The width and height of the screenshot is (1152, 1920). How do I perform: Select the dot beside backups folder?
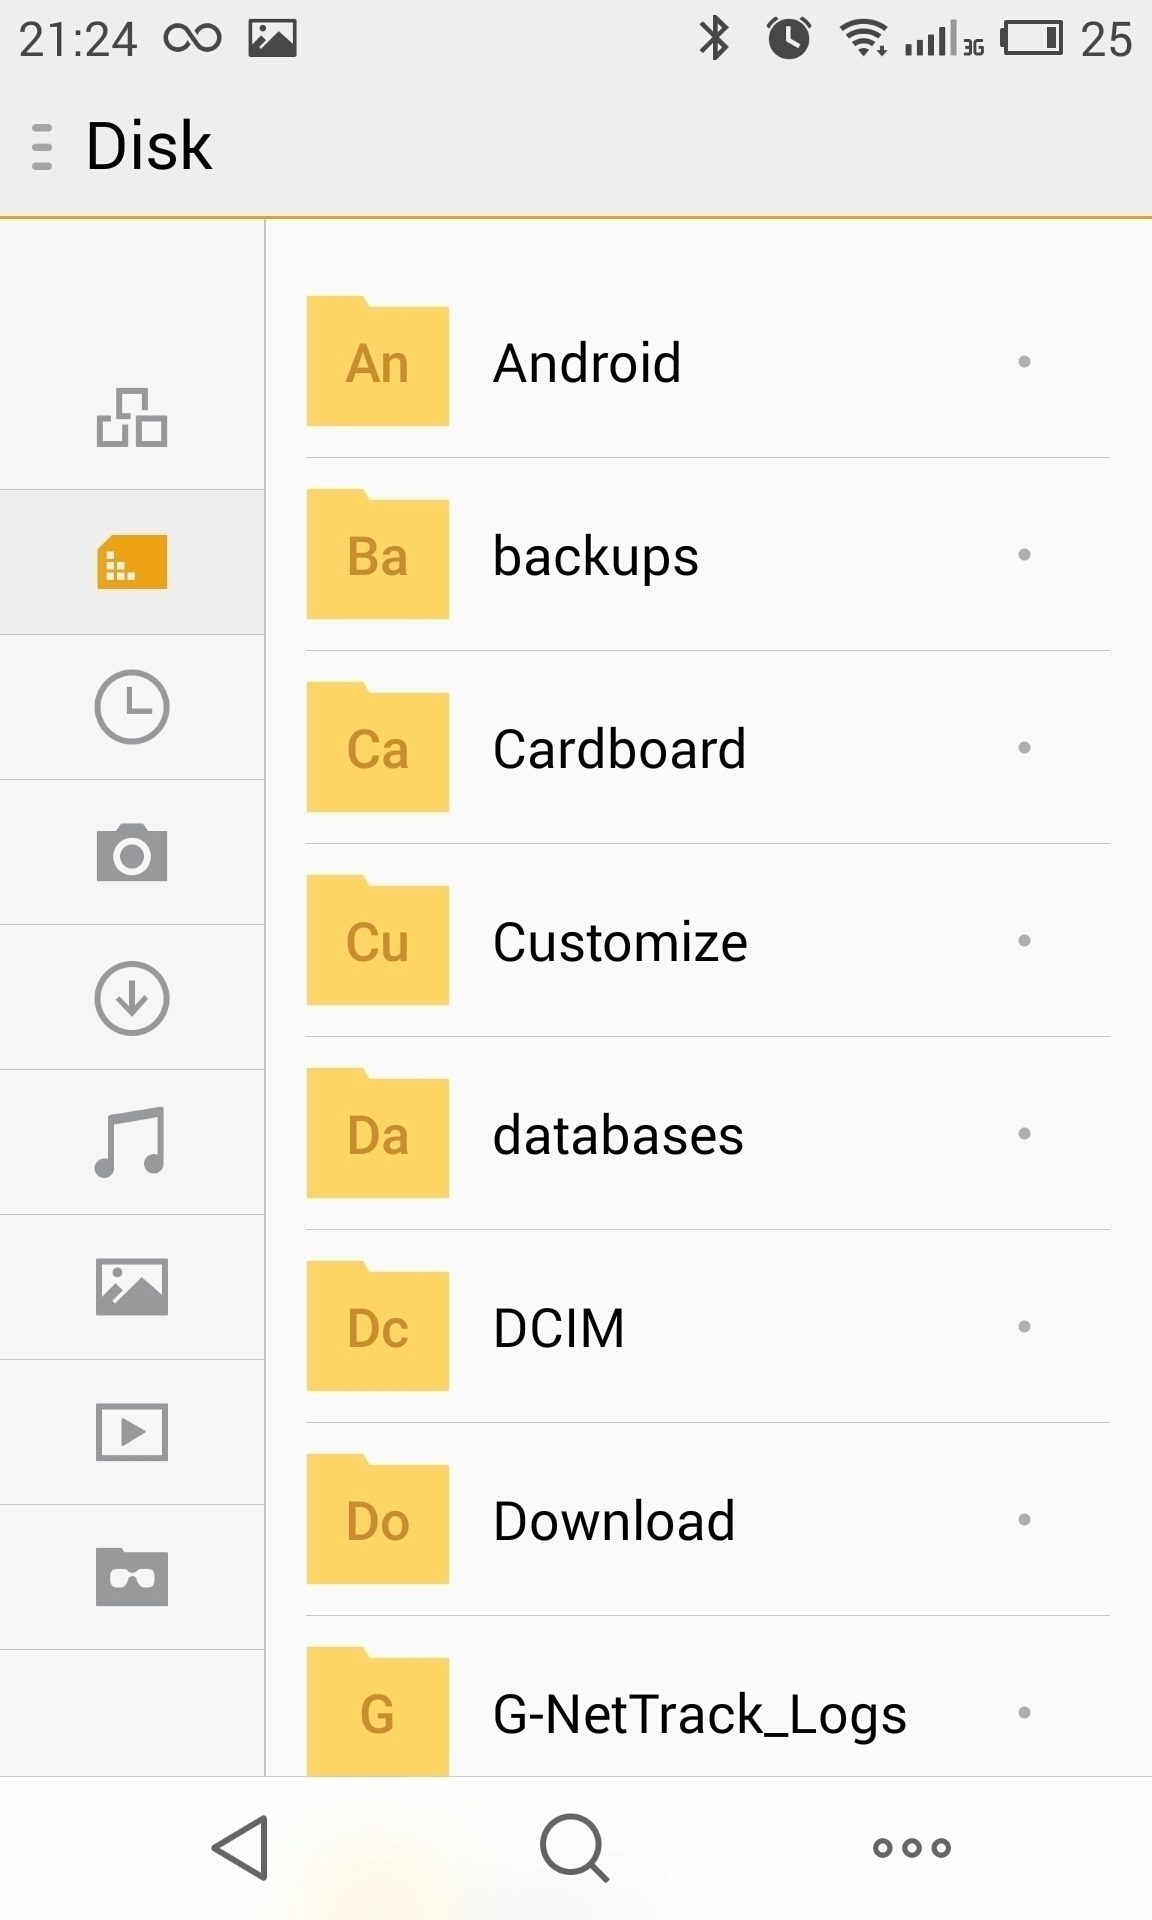click(1024, 555)
